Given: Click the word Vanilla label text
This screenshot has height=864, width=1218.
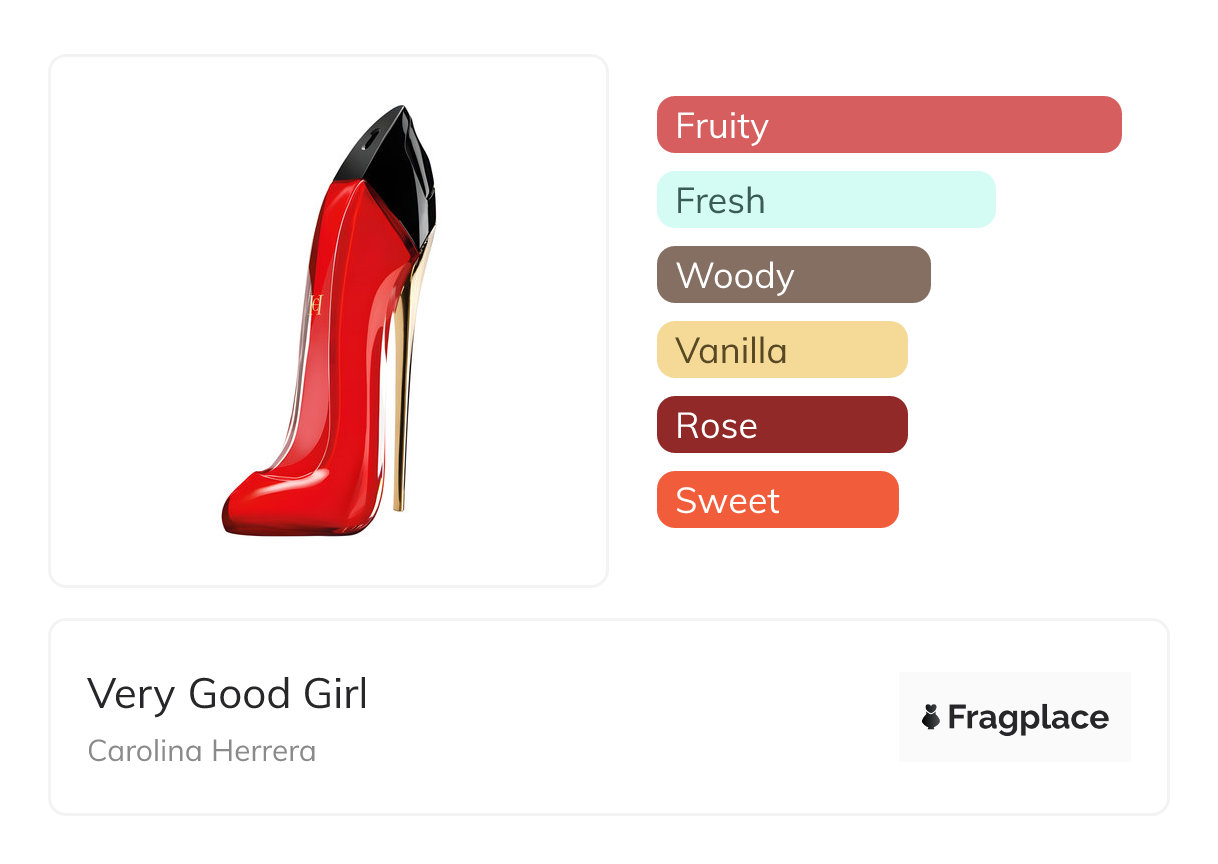Looking at the screenshot, I should click(x=731, y=351).
